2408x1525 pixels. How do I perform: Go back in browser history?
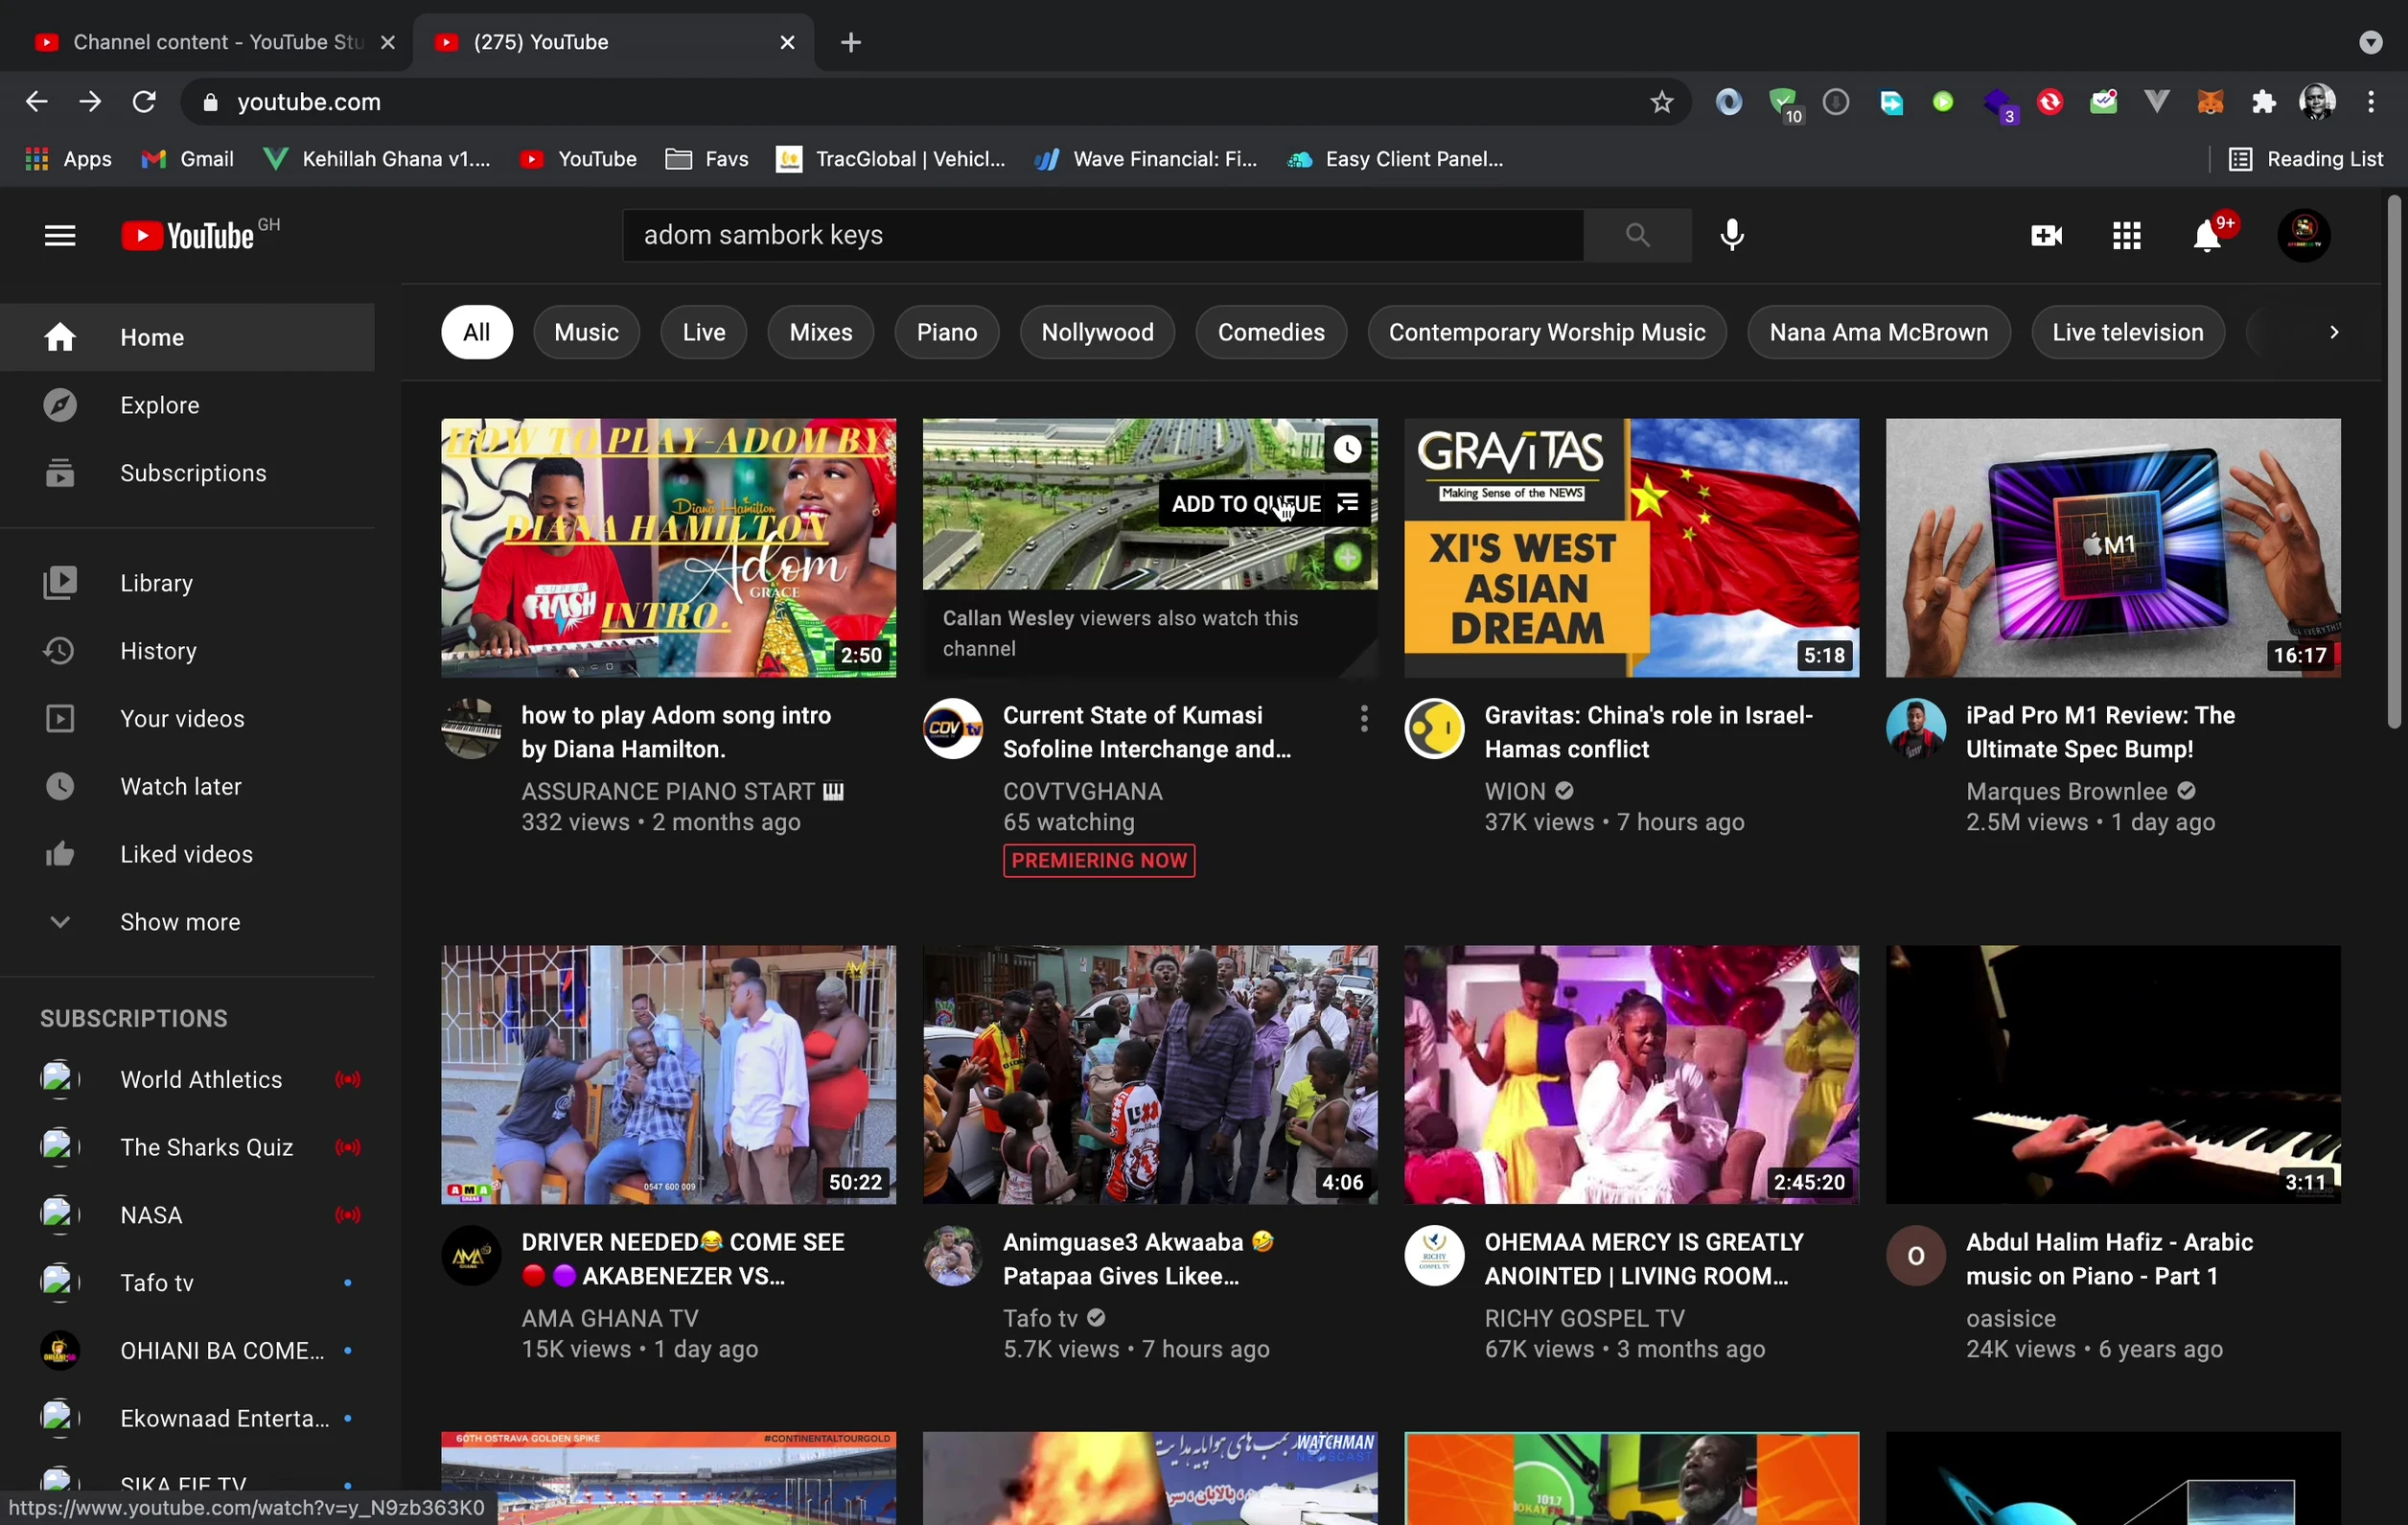pos(37,102)
